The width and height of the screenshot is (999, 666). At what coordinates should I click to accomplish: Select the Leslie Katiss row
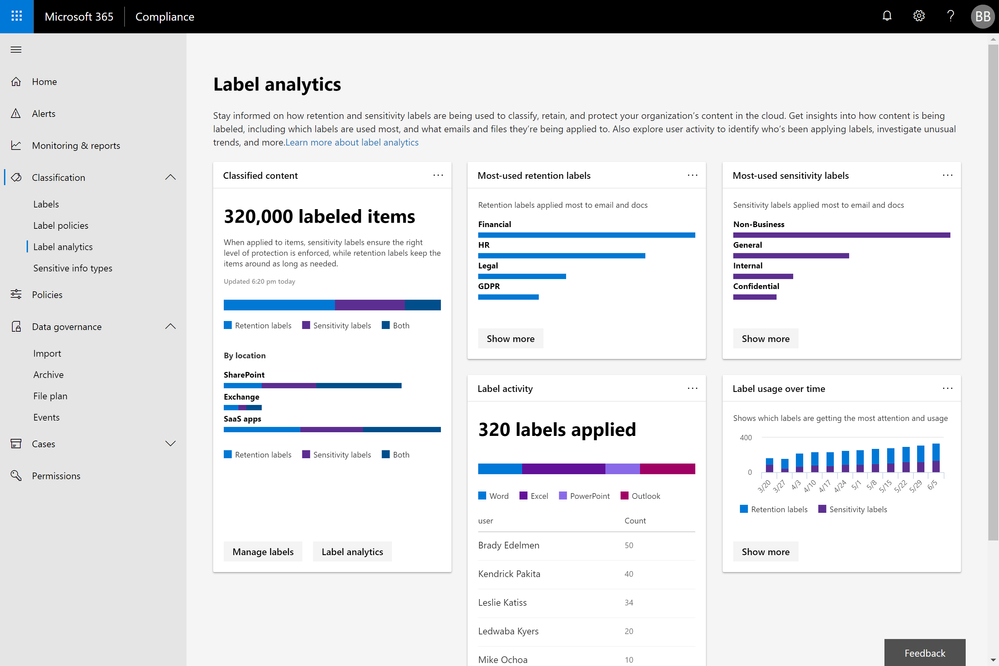tap(586, 603)
